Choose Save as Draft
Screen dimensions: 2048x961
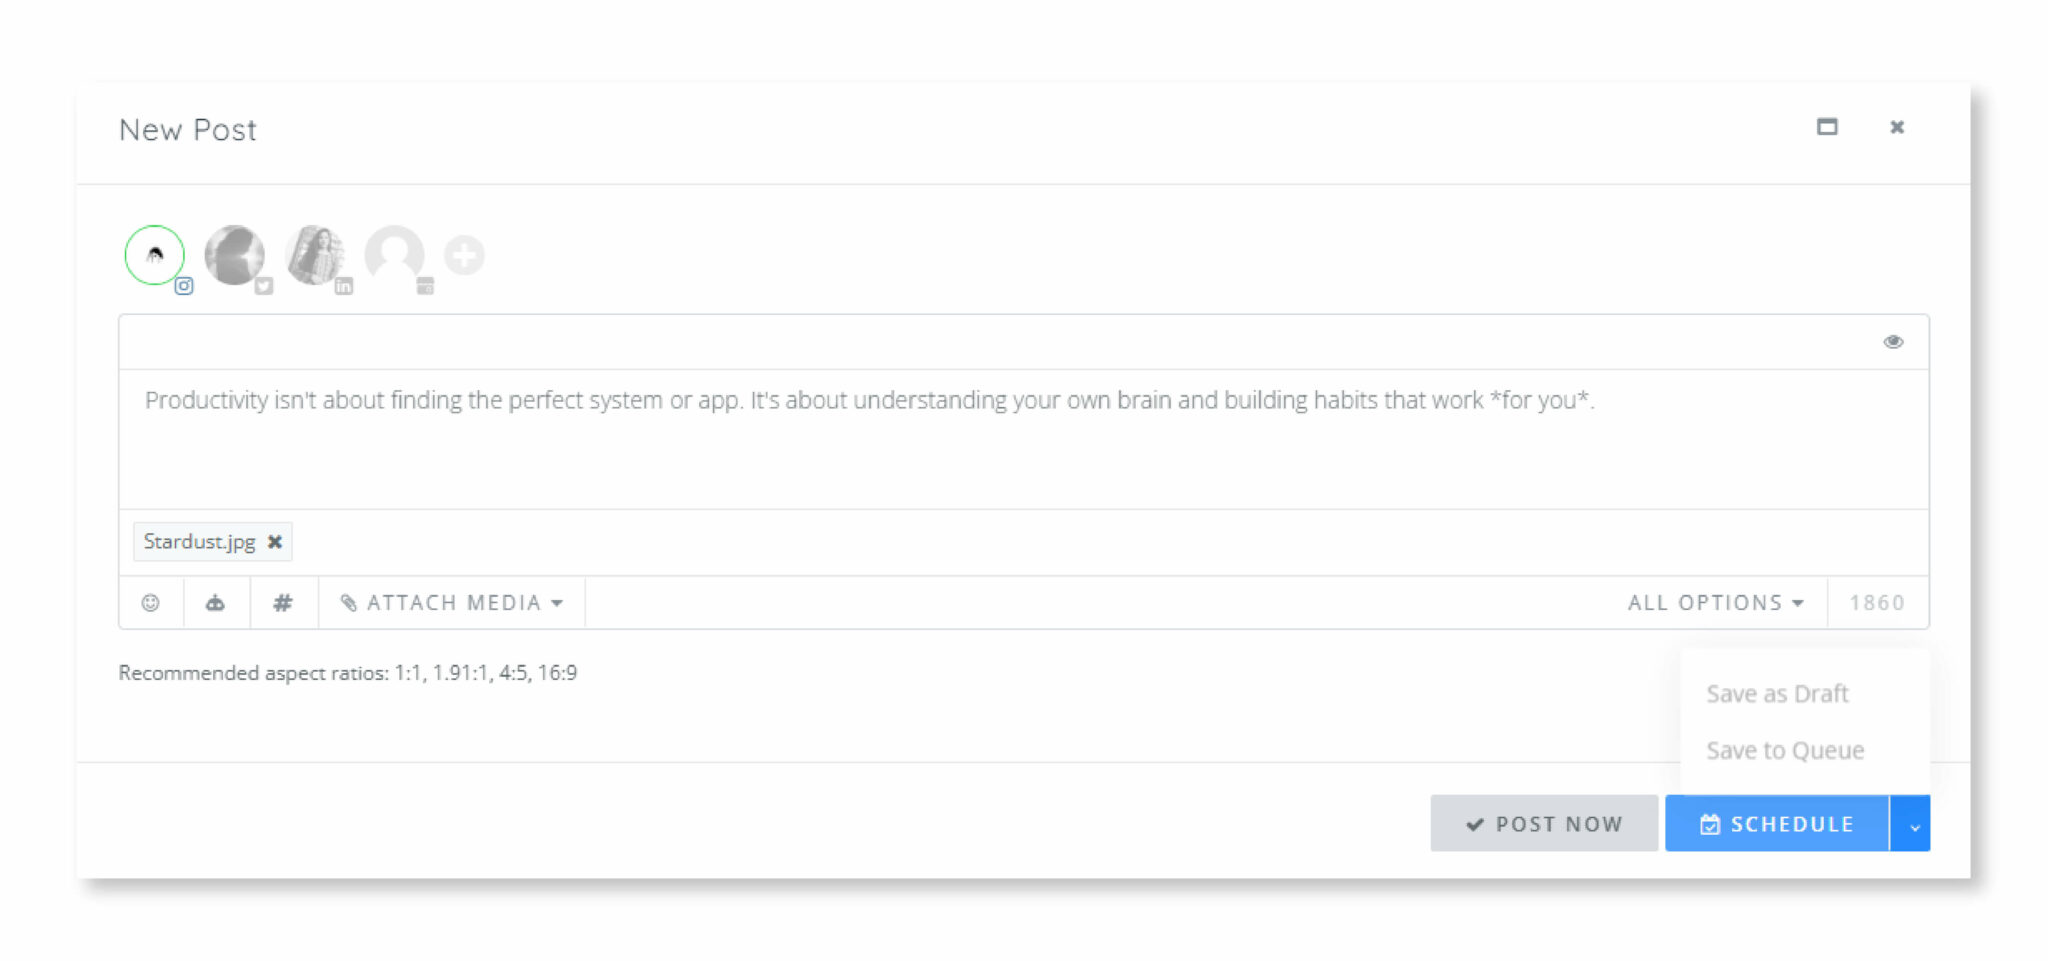[1777, 694]
